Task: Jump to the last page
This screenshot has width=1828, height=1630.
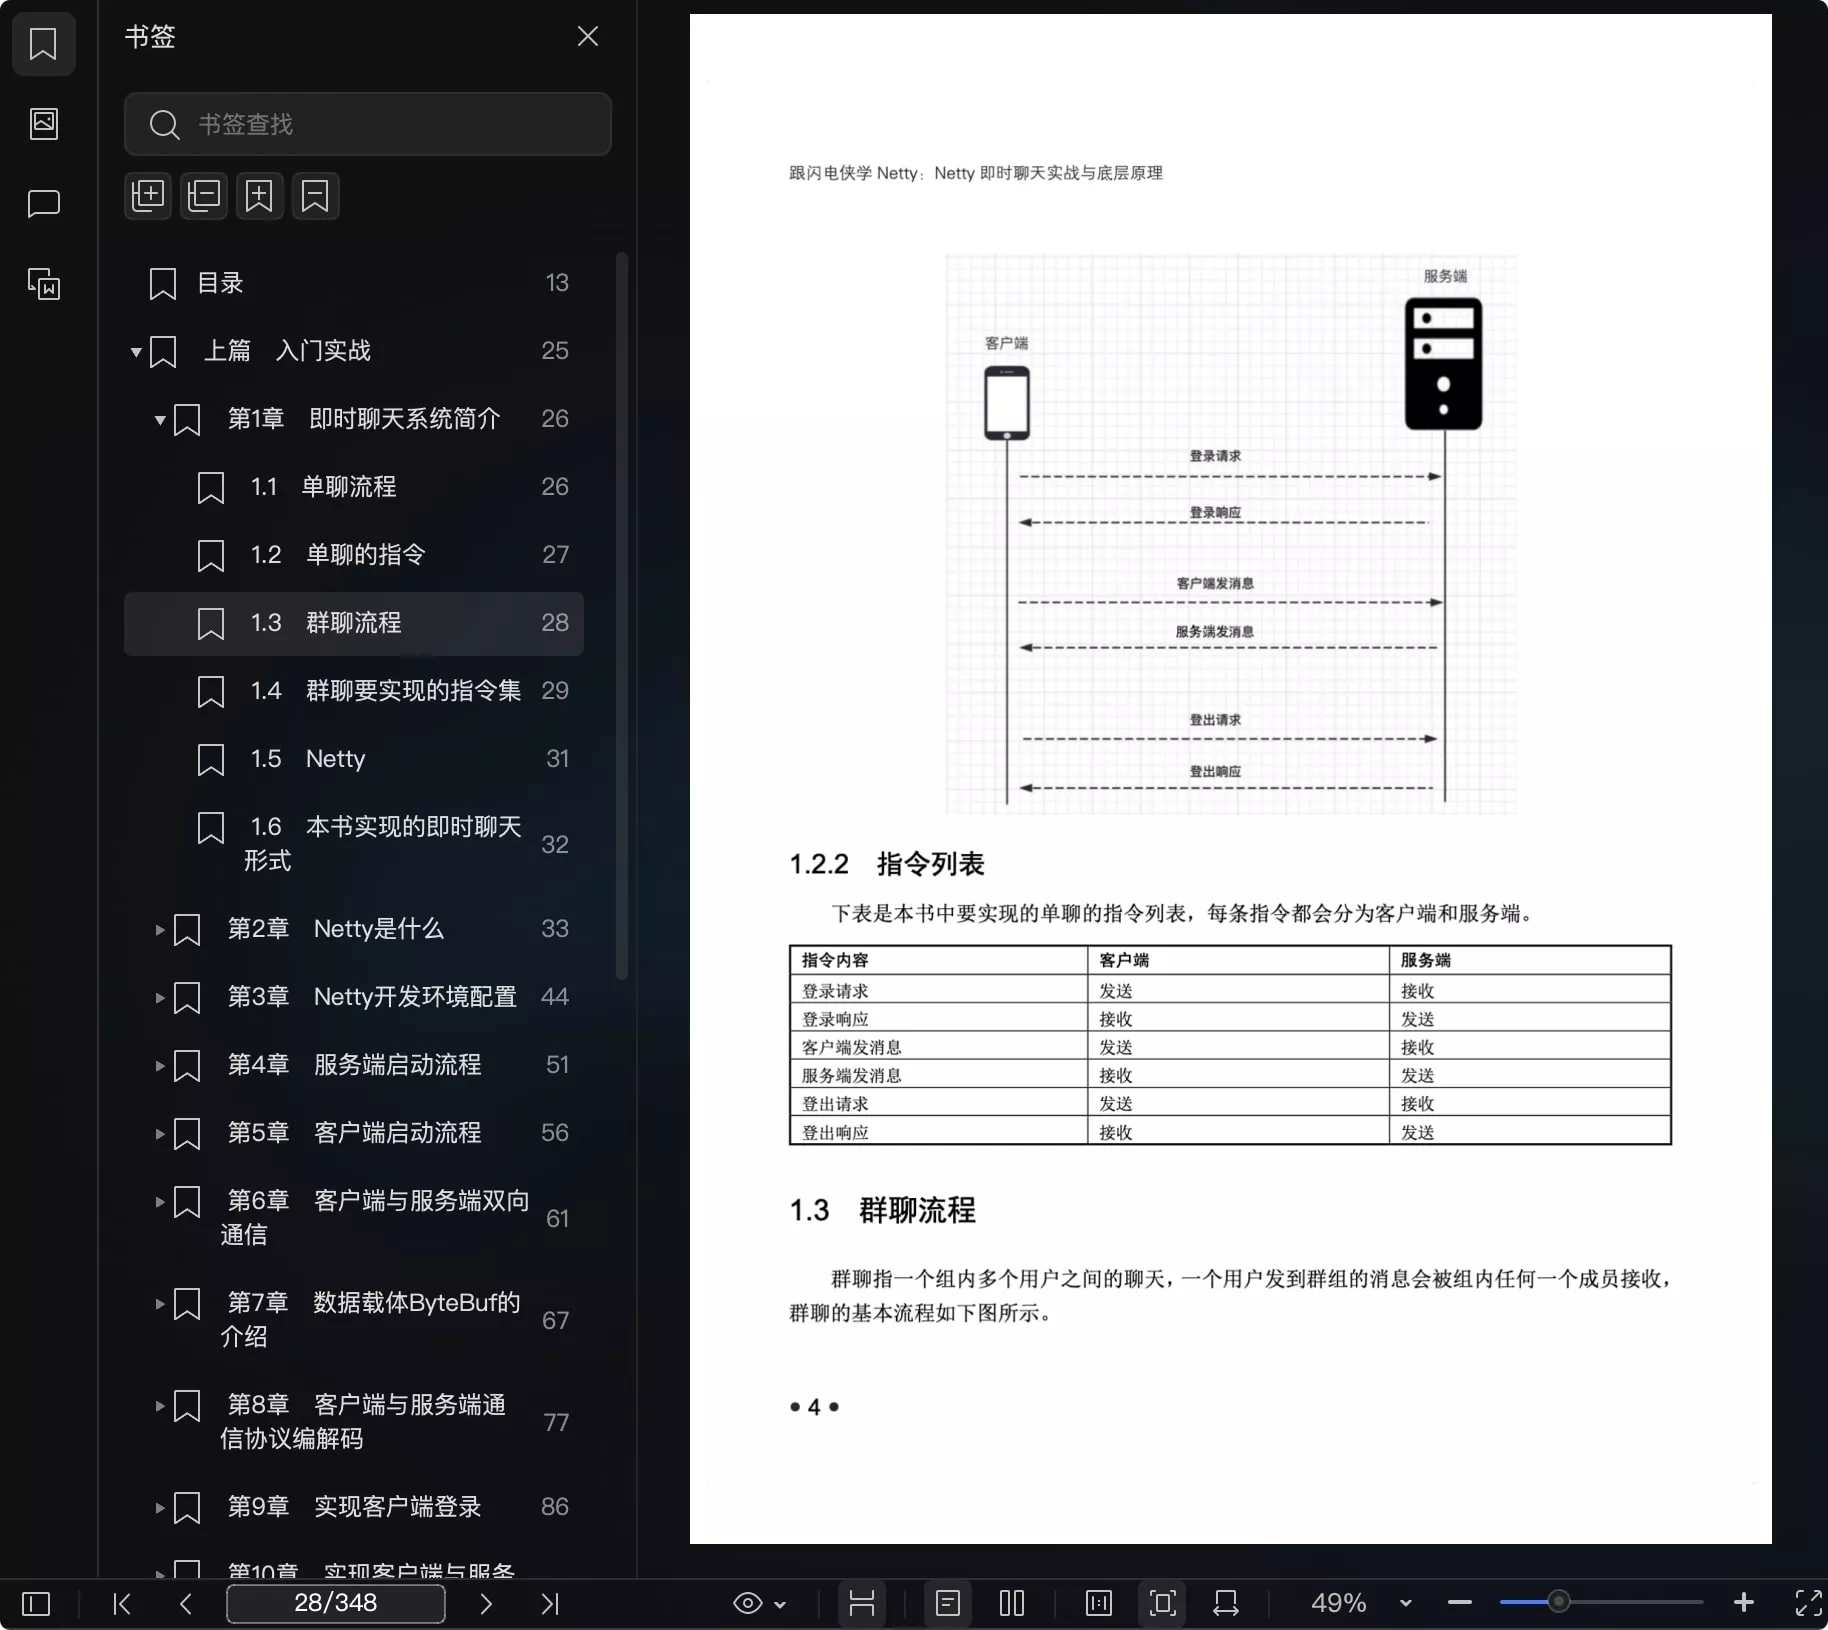Action: [549, 1604]
